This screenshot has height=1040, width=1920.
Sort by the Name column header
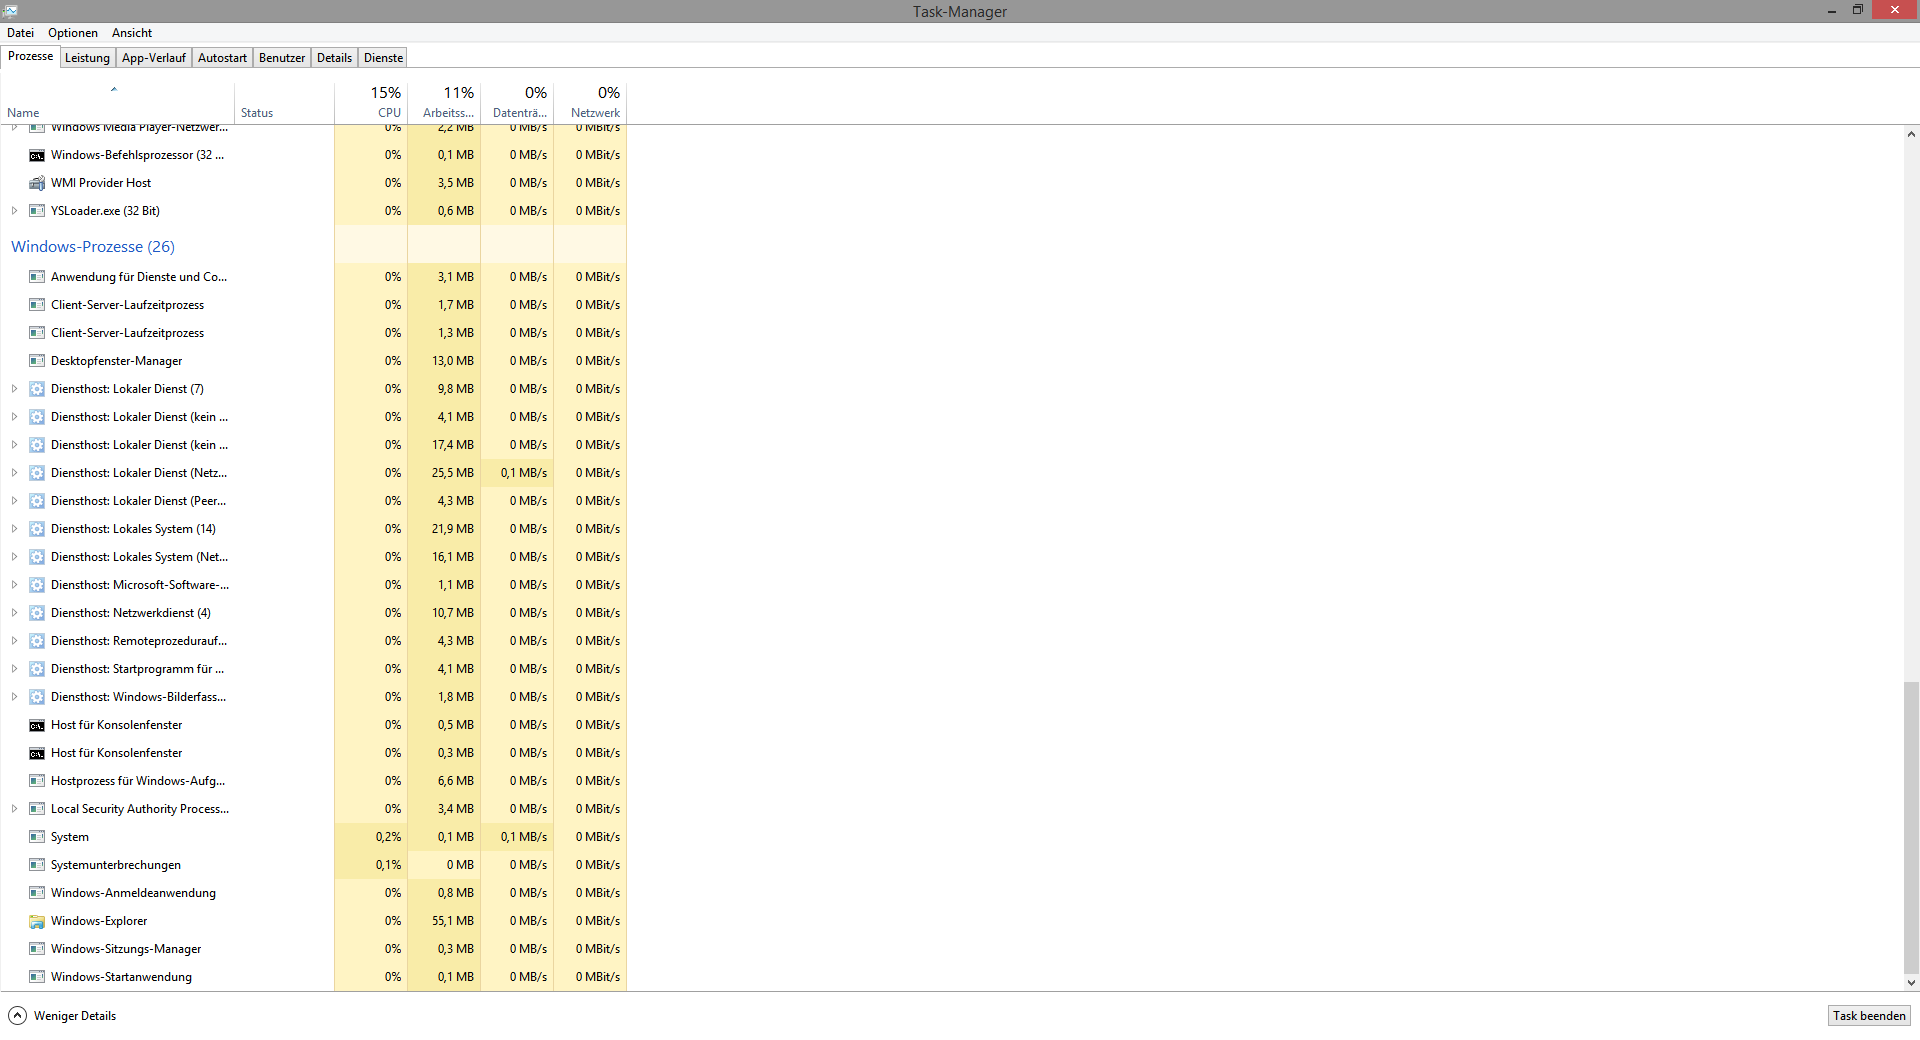click(x=117, y=102)
